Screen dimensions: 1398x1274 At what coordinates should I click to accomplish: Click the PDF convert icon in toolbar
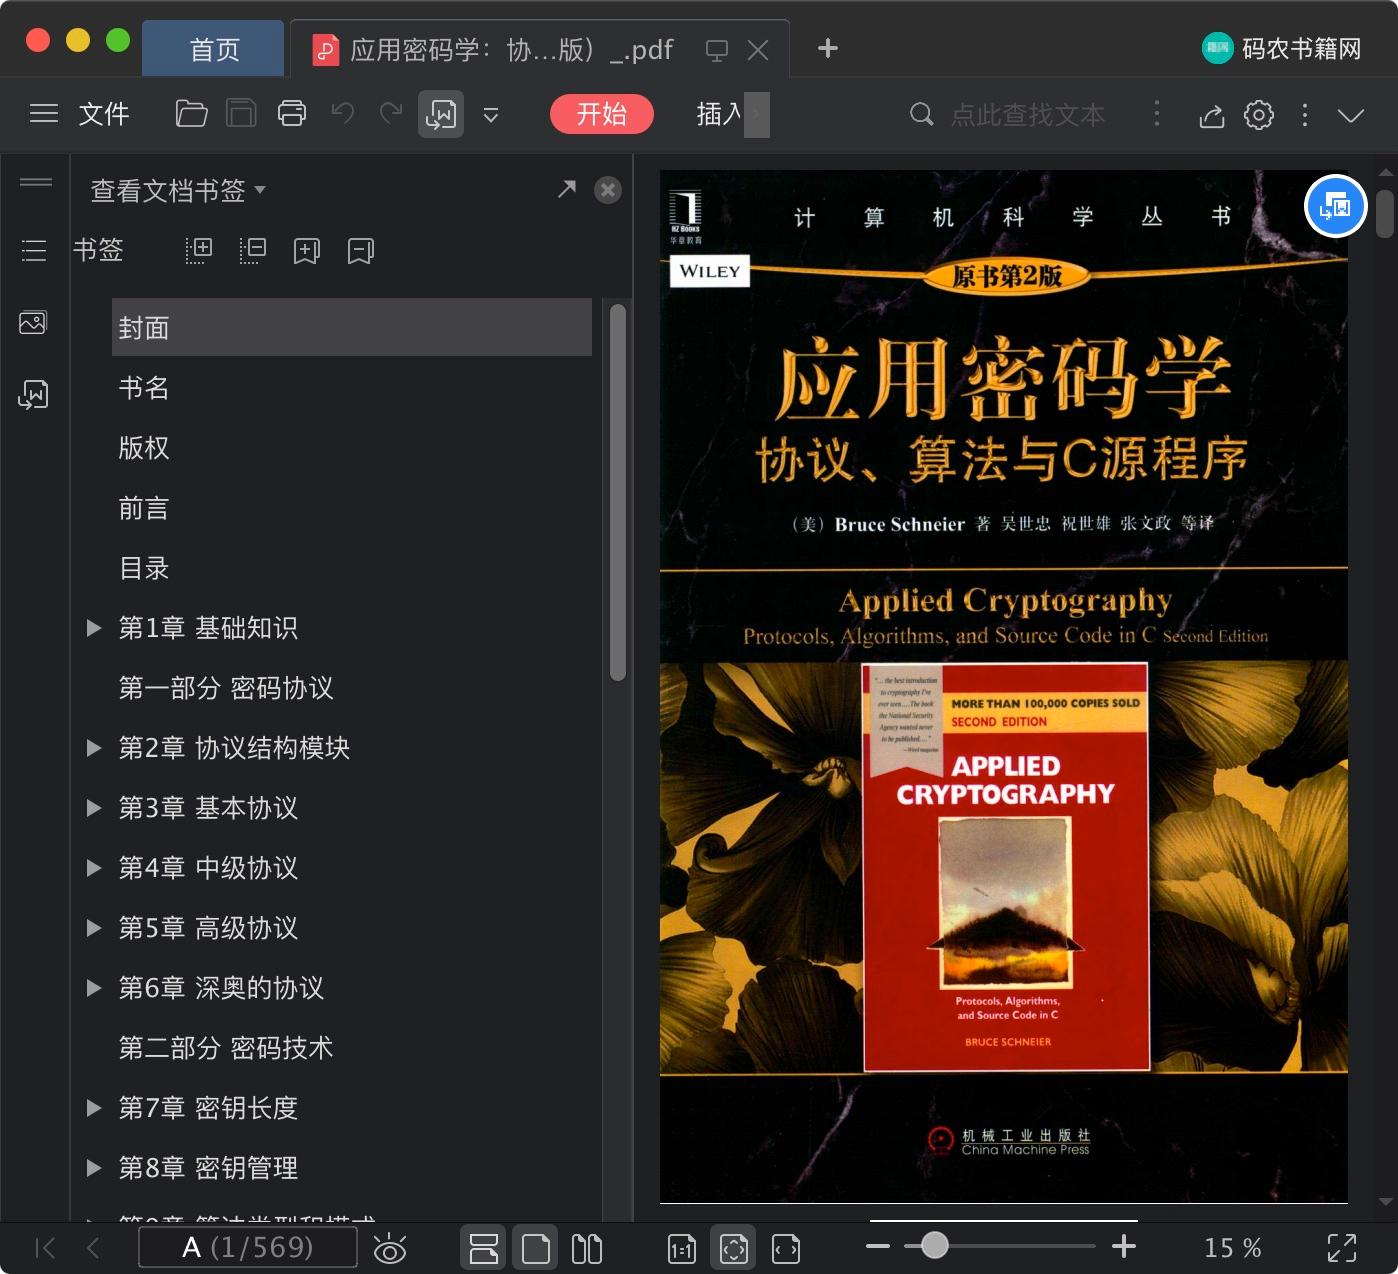point(441,114)
